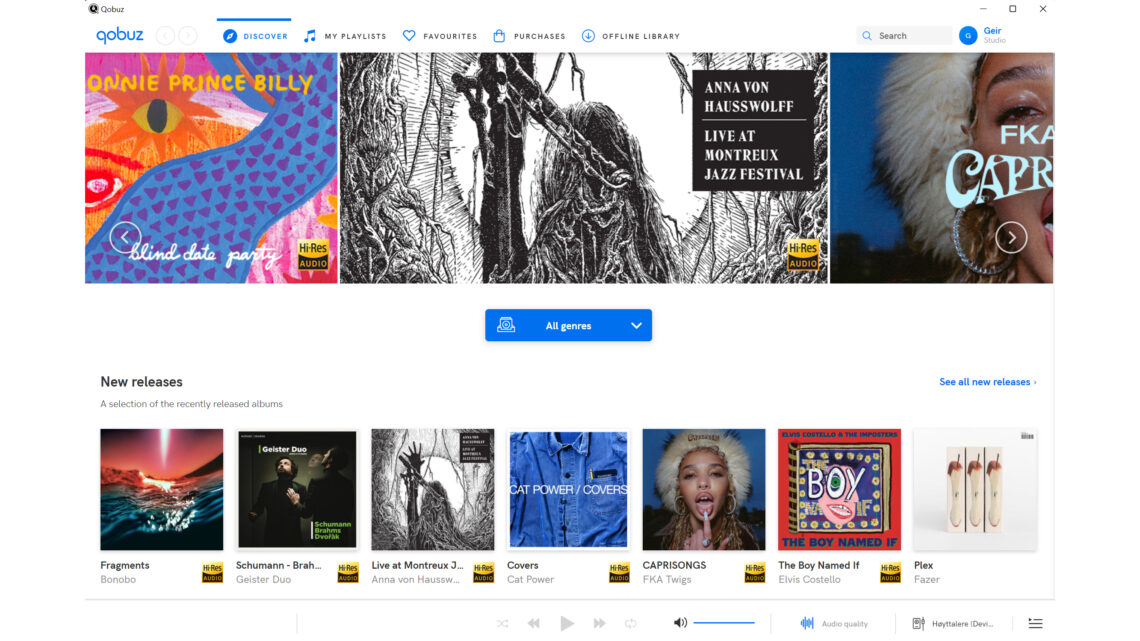Open the FKA Caprisongs banner
The height and width of the screenshot is (641, 1140).
942,168
